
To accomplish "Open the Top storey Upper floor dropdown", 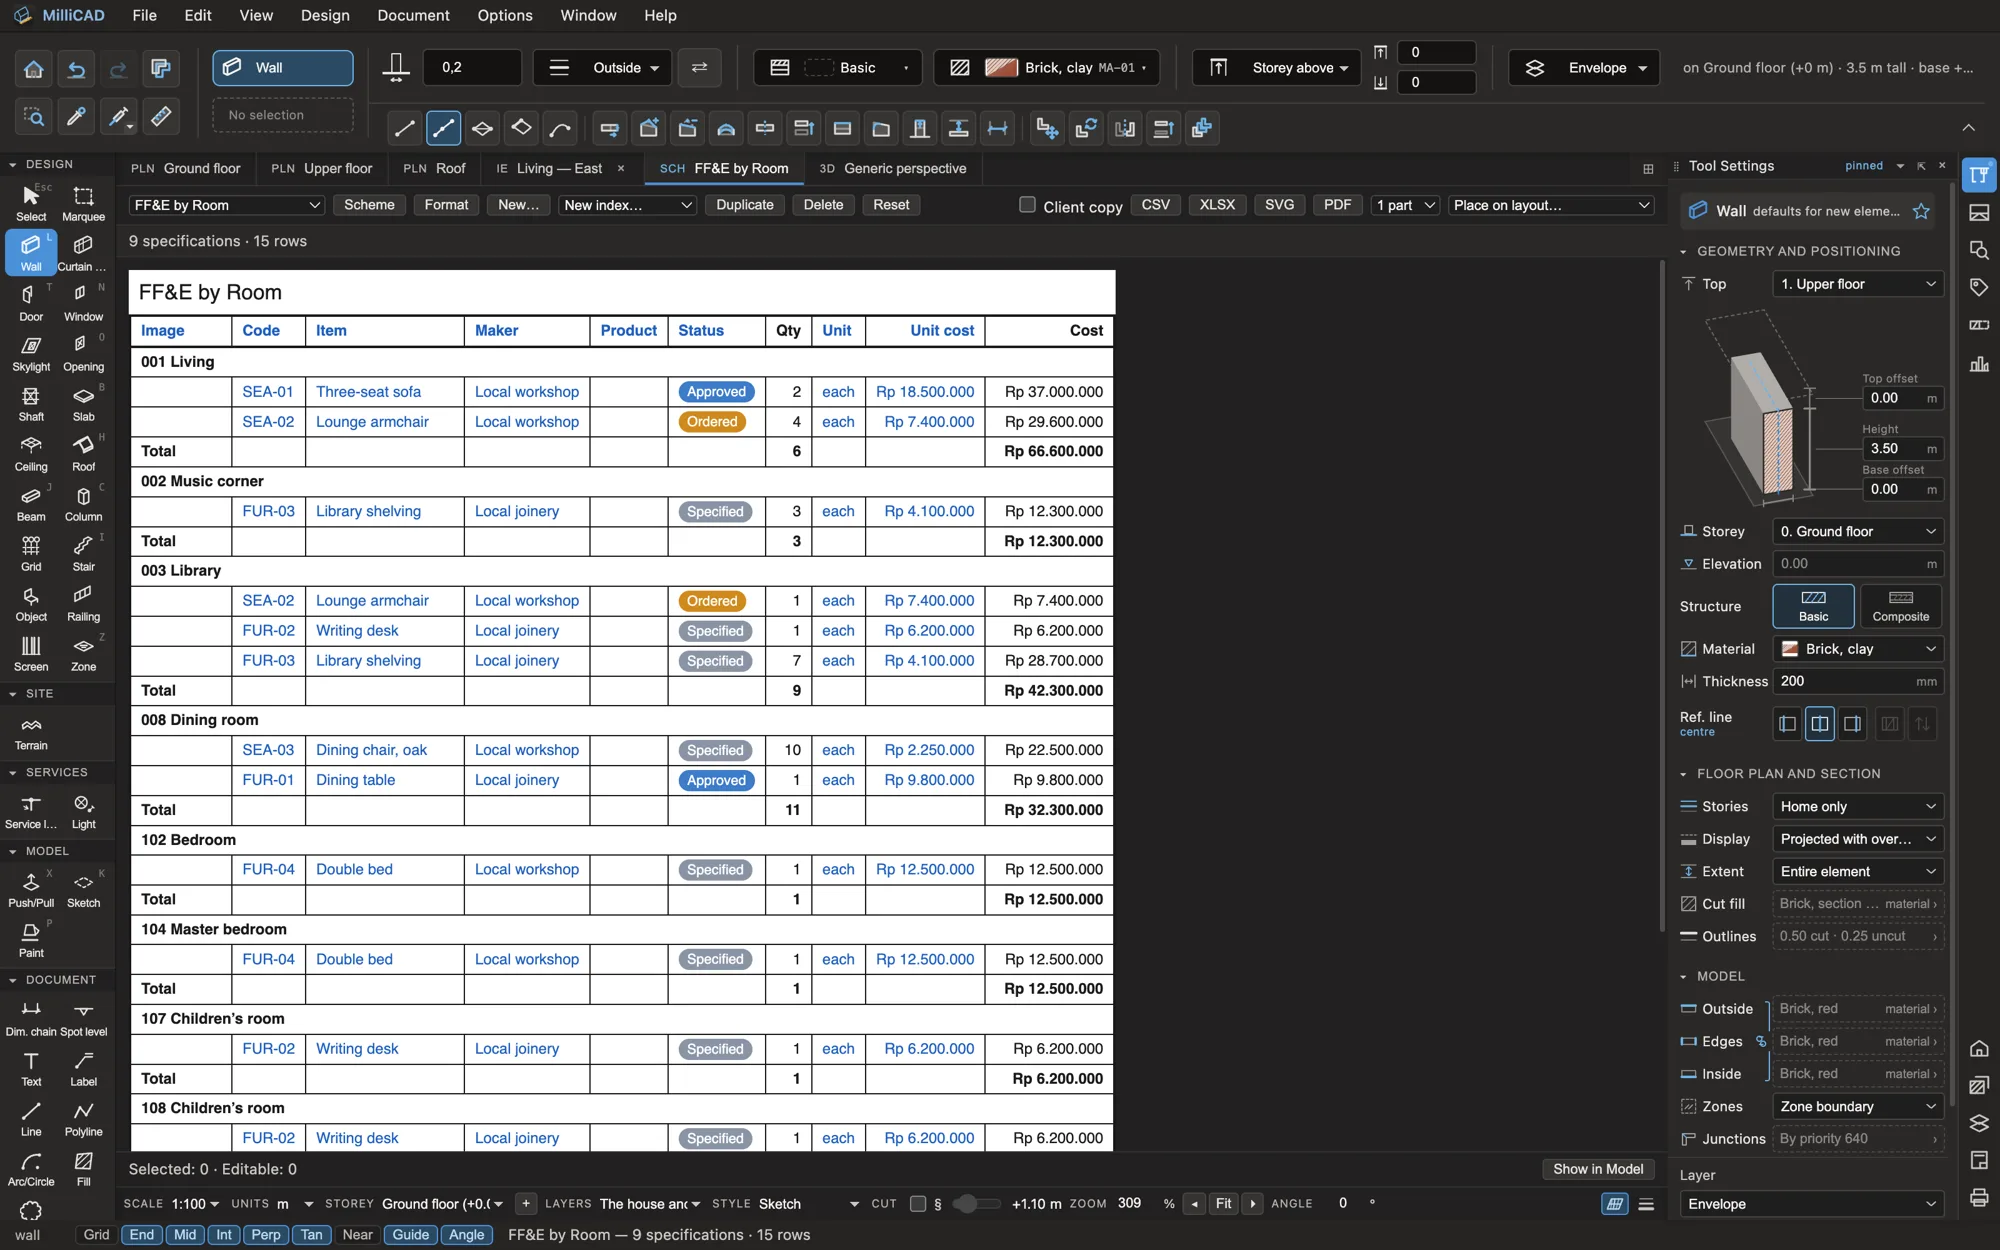I will [1858, 284].
